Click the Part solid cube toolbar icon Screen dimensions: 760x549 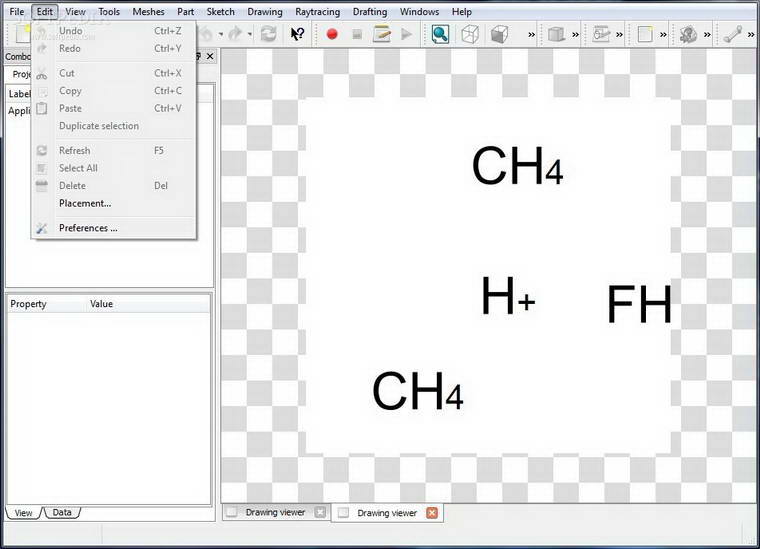tap(556, 34)
